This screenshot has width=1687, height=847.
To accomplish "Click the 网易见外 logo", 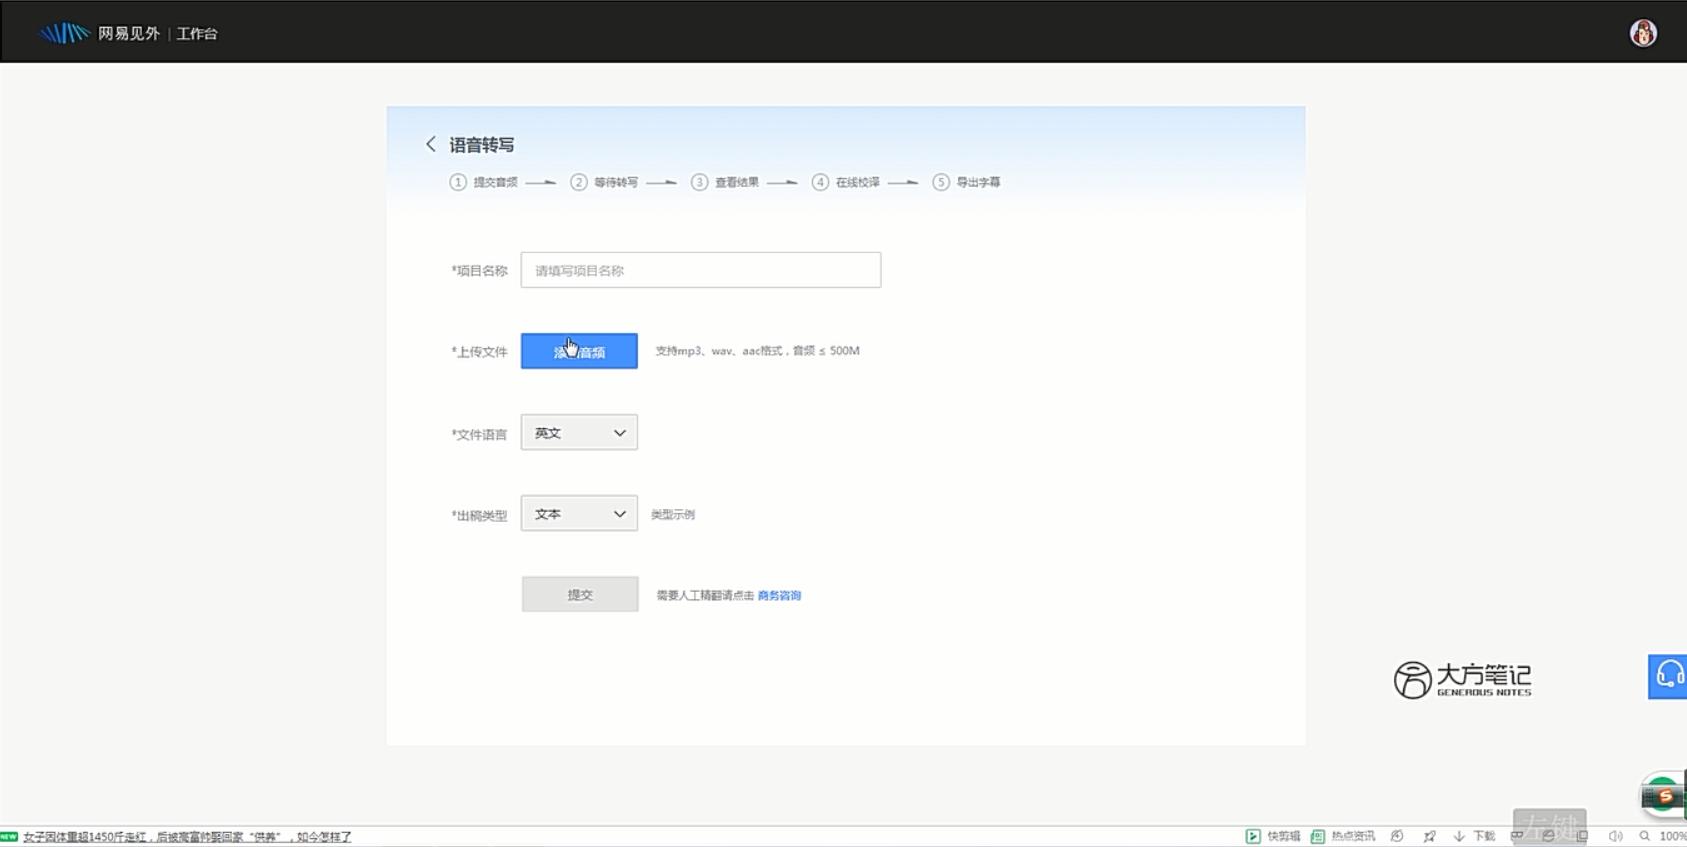I will coord(99,33).
